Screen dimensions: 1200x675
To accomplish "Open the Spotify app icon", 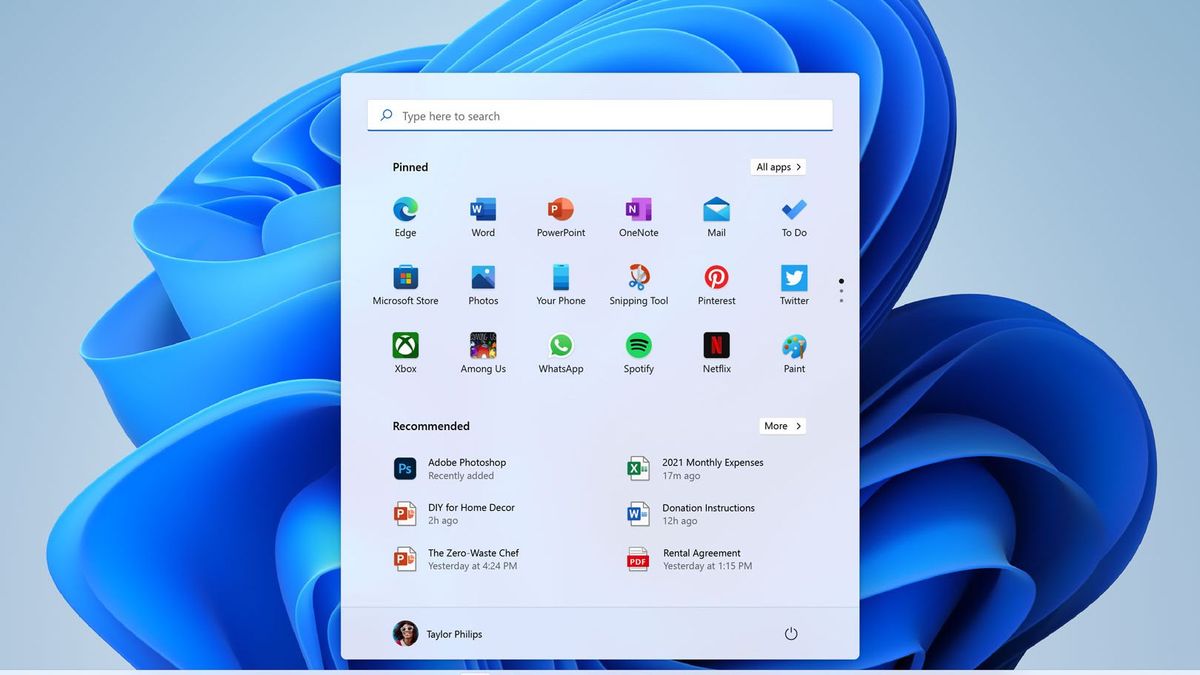I will [x=638, y=346].
